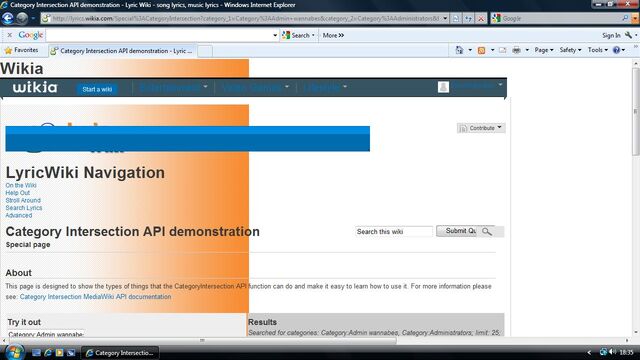640x360 pixels.
Task: Click the Print icon in command bar
Action: tap(516, 50)
